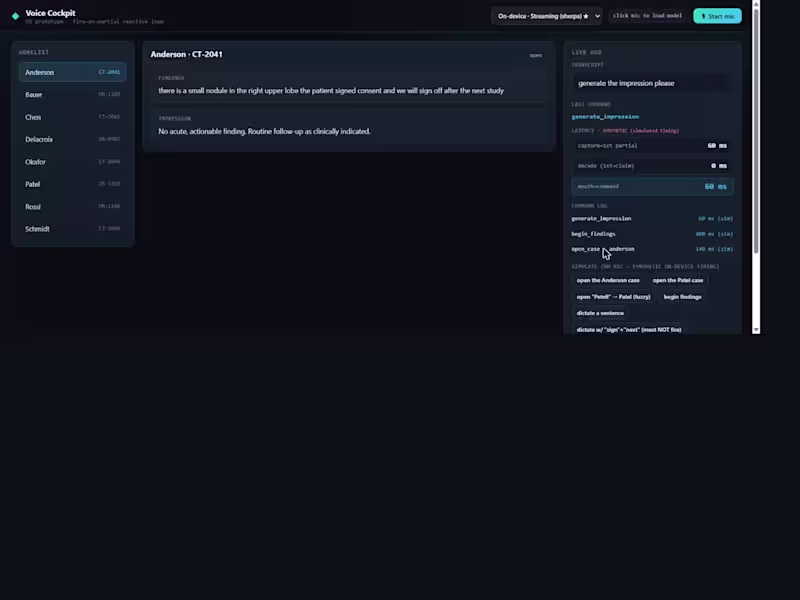This screenshot has width=800, height=600.
Task: Select Okafor in the worklist
Action: click(x=72, y=162)
